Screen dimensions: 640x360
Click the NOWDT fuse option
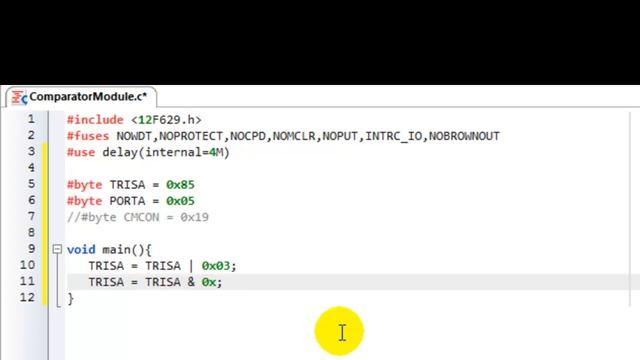(134, 136)
